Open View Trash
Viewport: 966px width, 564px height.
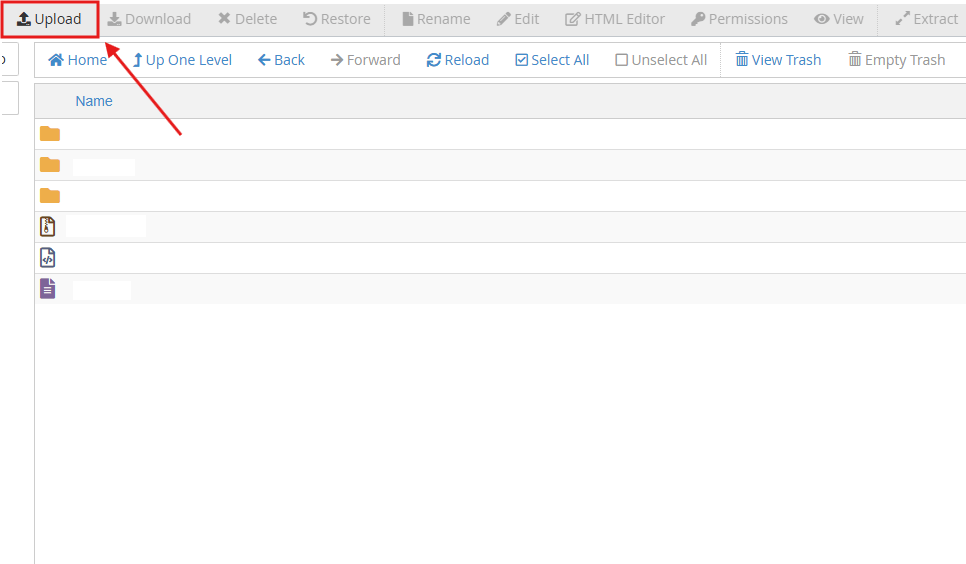(778, 60)
